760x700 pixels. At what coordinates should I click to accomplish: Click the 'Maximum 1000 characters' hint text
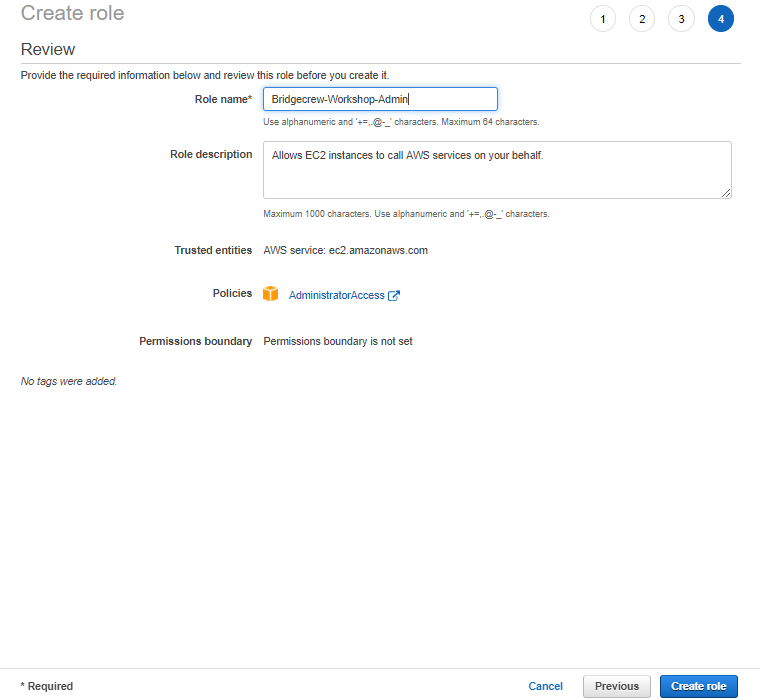click(x=406, y=214)
